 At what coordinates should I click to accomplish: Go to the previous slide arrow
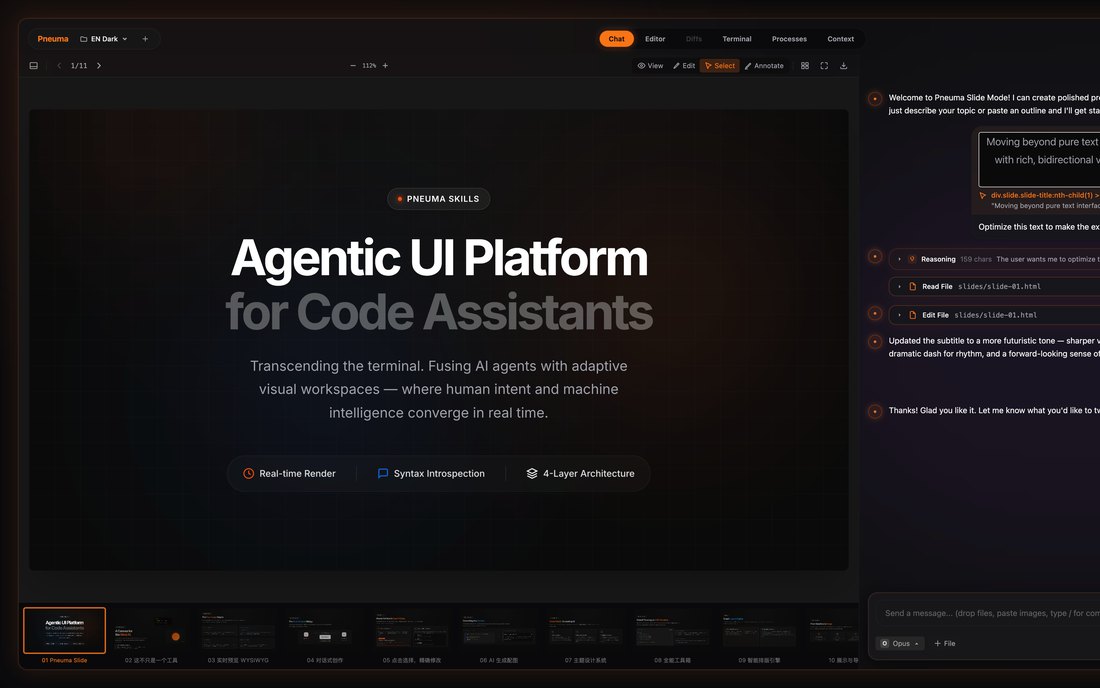pos(59,65)
